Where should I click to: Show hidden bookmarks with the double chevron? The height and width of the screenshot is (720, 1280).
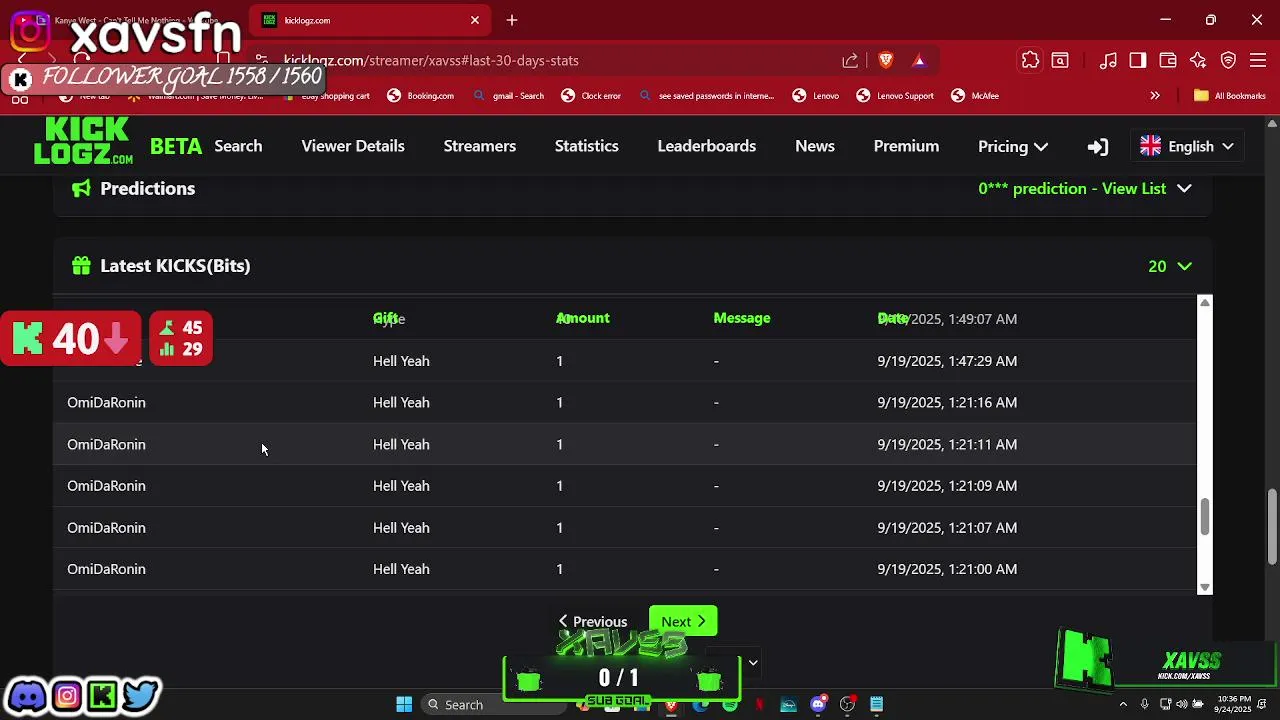pyautogui.click(x=1155, y=96)
